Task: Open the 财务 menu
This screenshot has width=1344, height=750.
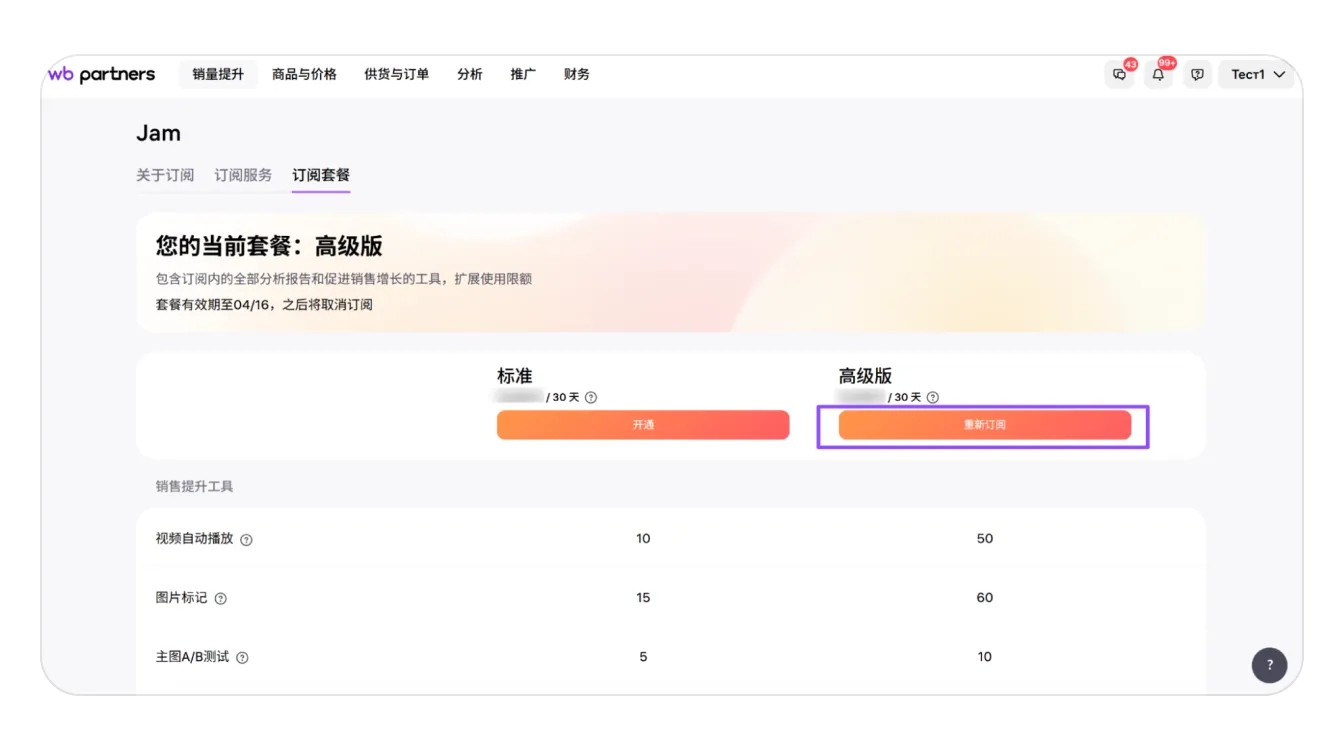Action: click(577, 74)
